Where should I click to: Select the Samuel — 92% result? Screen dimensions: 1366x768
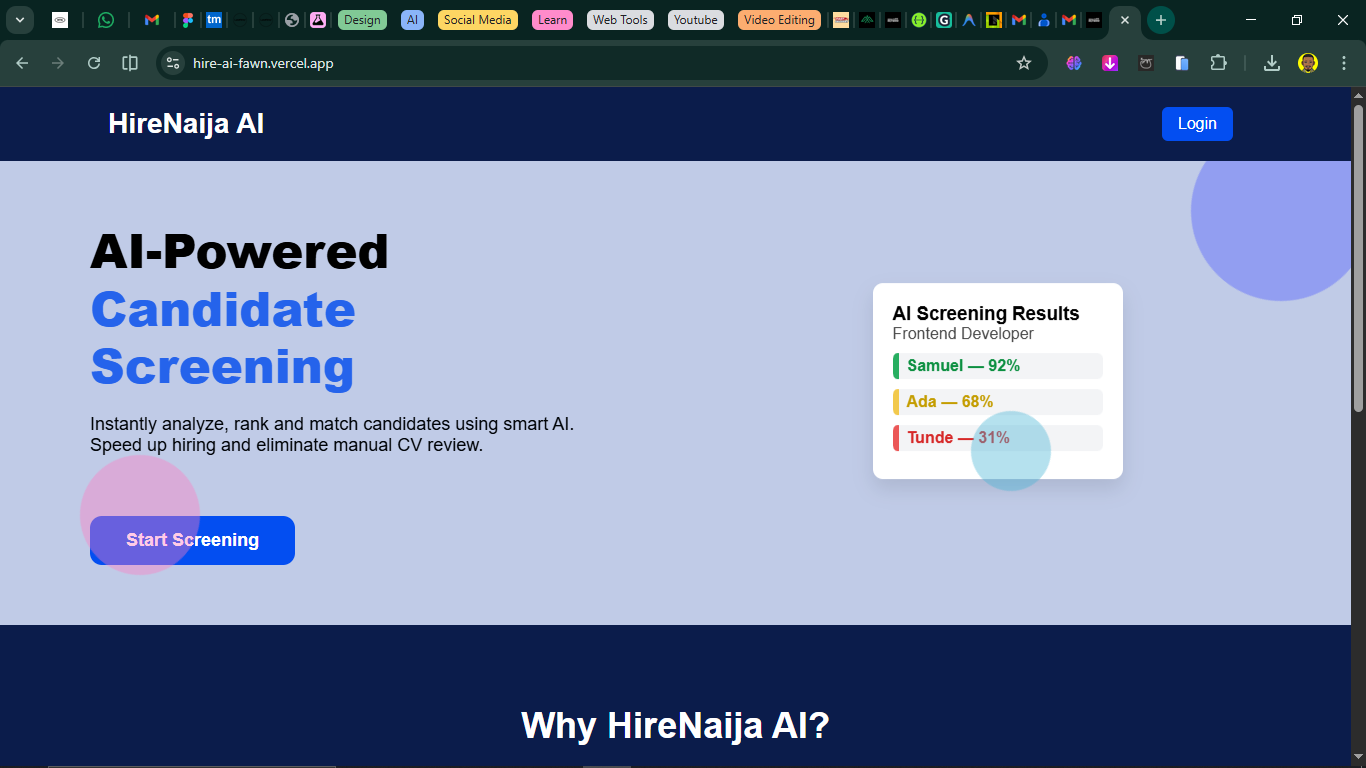pos(998,366)
